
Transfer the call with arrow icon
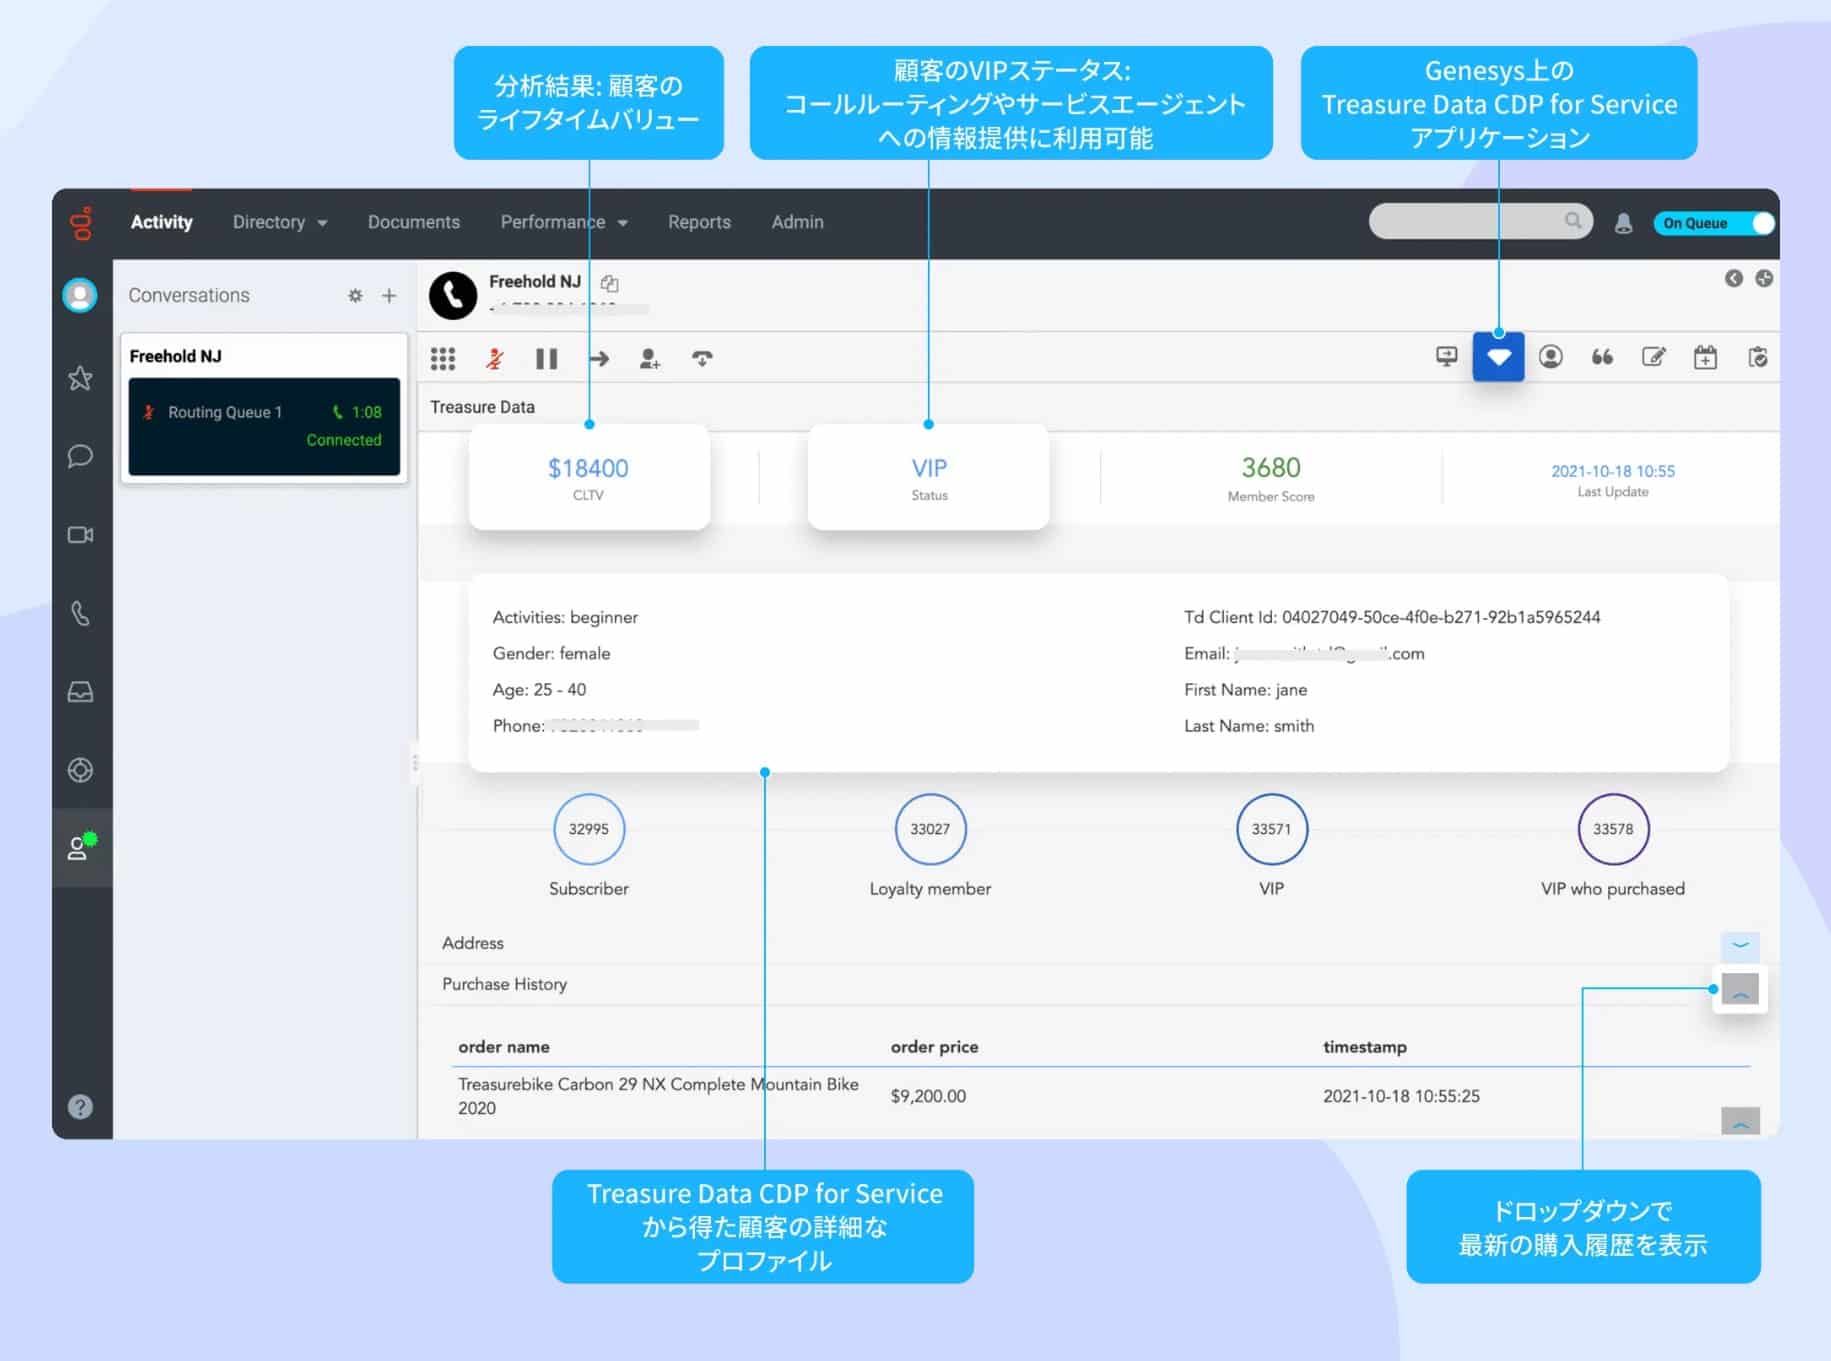click(599, 358)
